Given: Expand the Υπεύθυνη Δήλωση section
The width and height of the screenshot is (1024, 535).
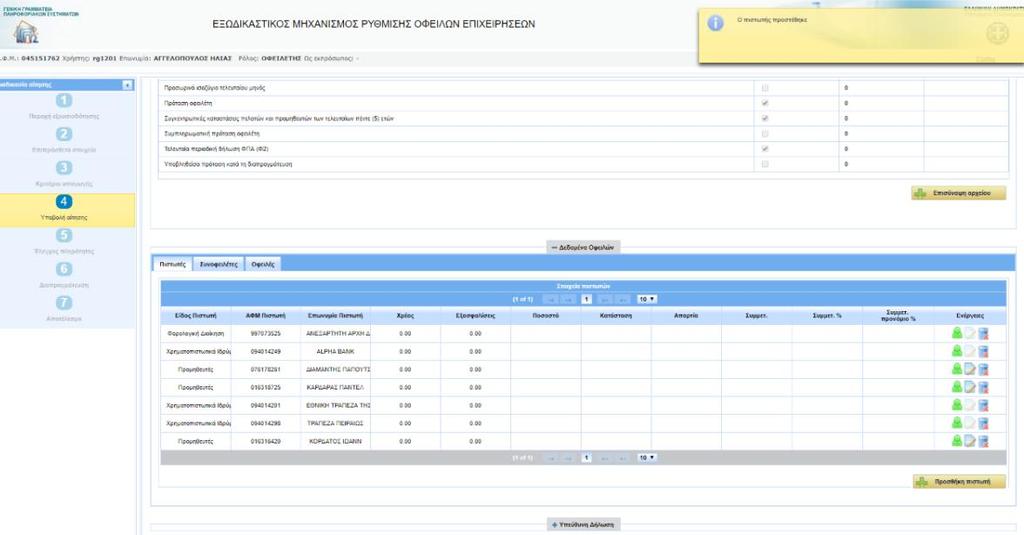Looking at the screenshot, I should coord(583,525).
